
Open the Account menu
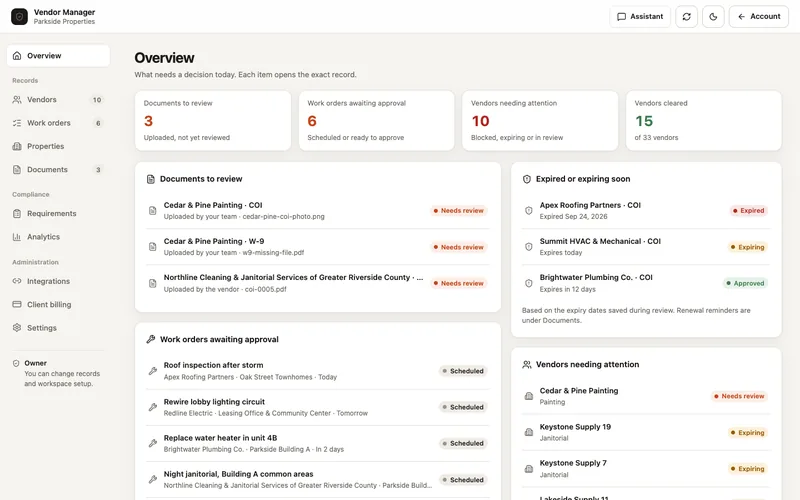tap(758, 16)
